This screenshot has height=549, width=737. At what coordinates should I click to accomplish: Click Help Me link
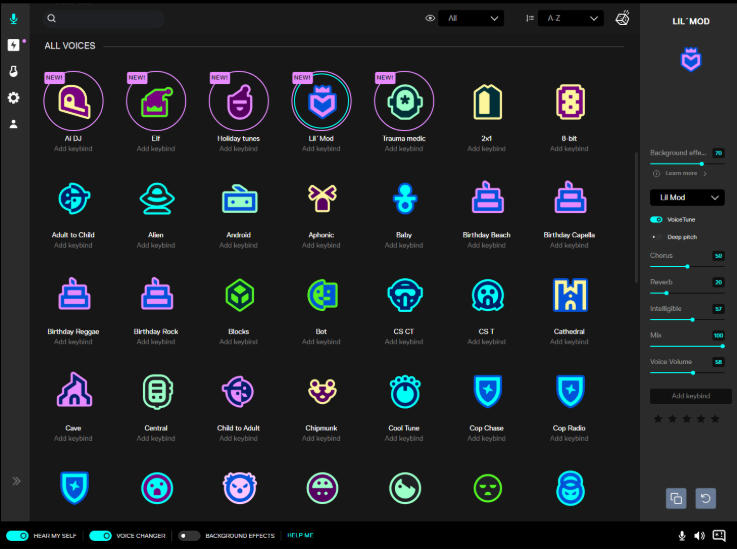[300, 535]
